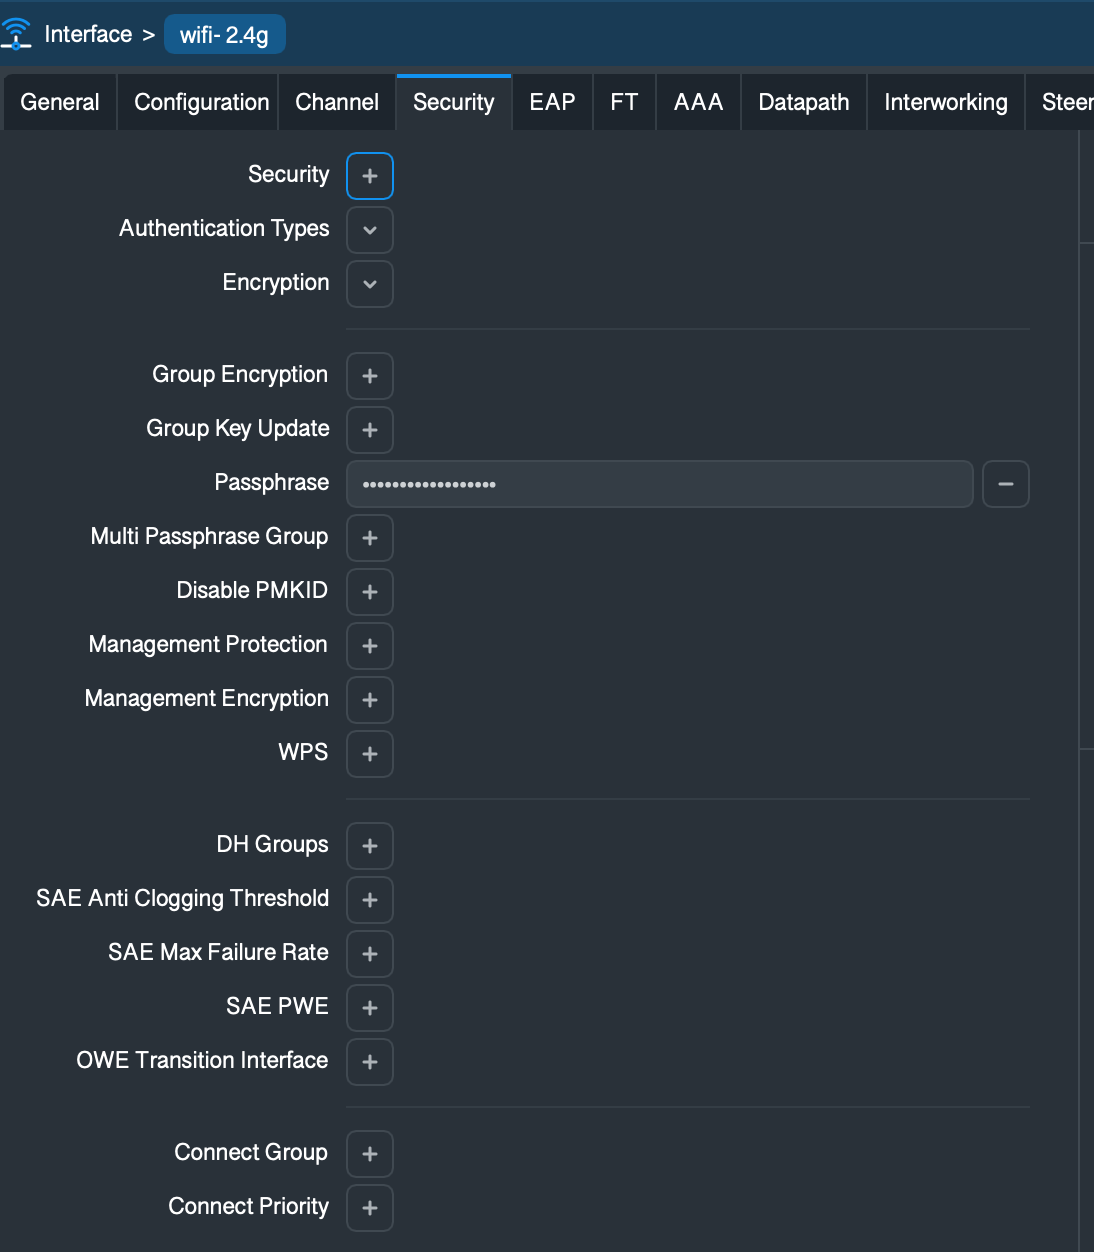Remove the Passphrase with the minus button
This screenshot has height=1252, width=1094.
click(1005, 484)
